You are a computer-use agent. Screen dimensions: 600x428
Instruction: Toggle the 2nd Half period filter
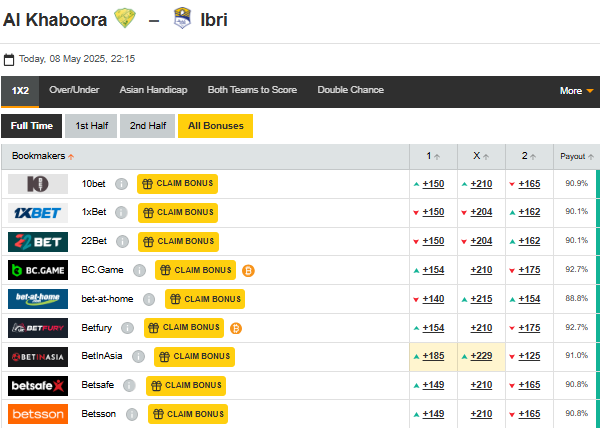147,126
